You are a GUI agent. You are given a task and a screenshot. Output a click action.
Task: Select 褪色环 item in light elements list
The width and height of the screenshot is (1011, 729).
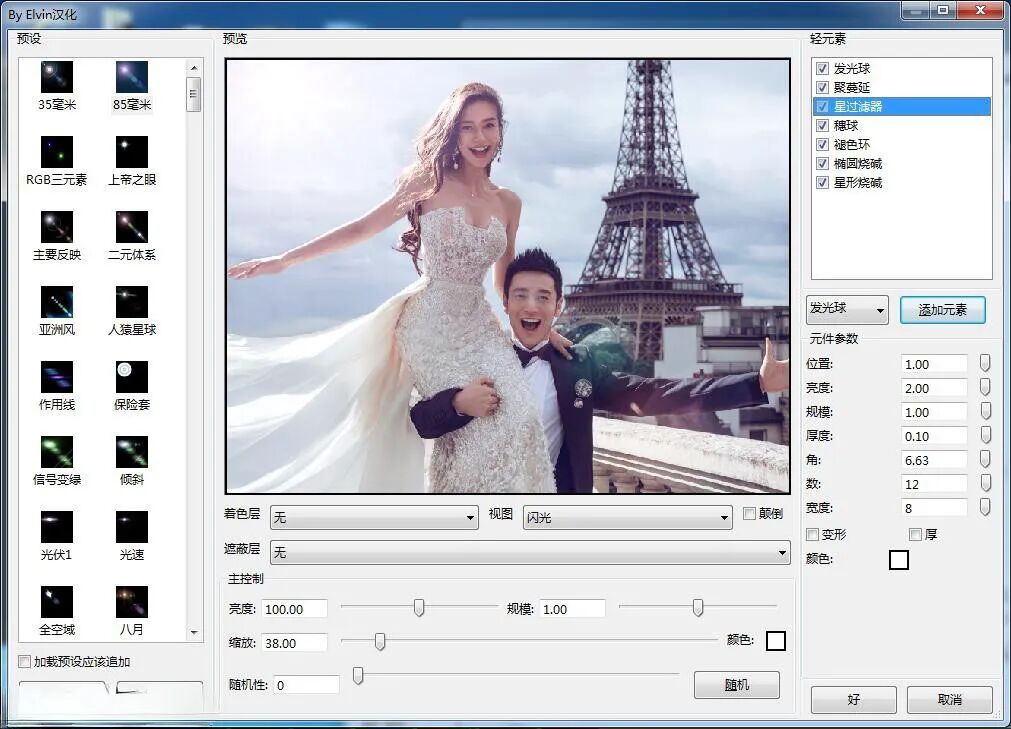[x=851, y=145]
